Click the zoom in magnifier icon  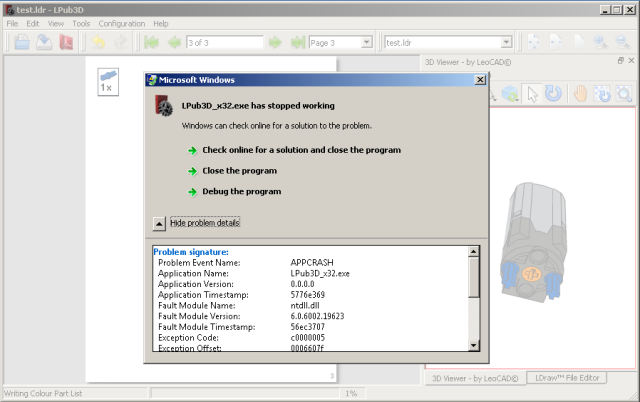[x=600, y=42]
